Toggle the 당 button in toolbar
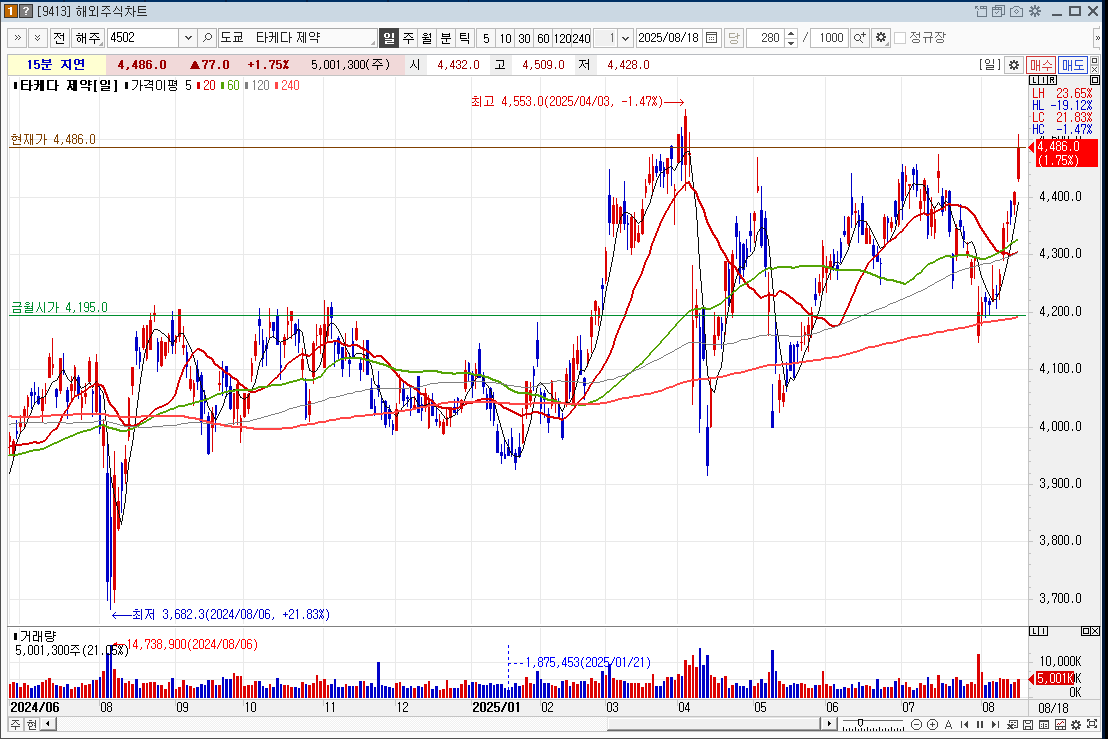1108x739 pixels. click(x=732, y=38)
